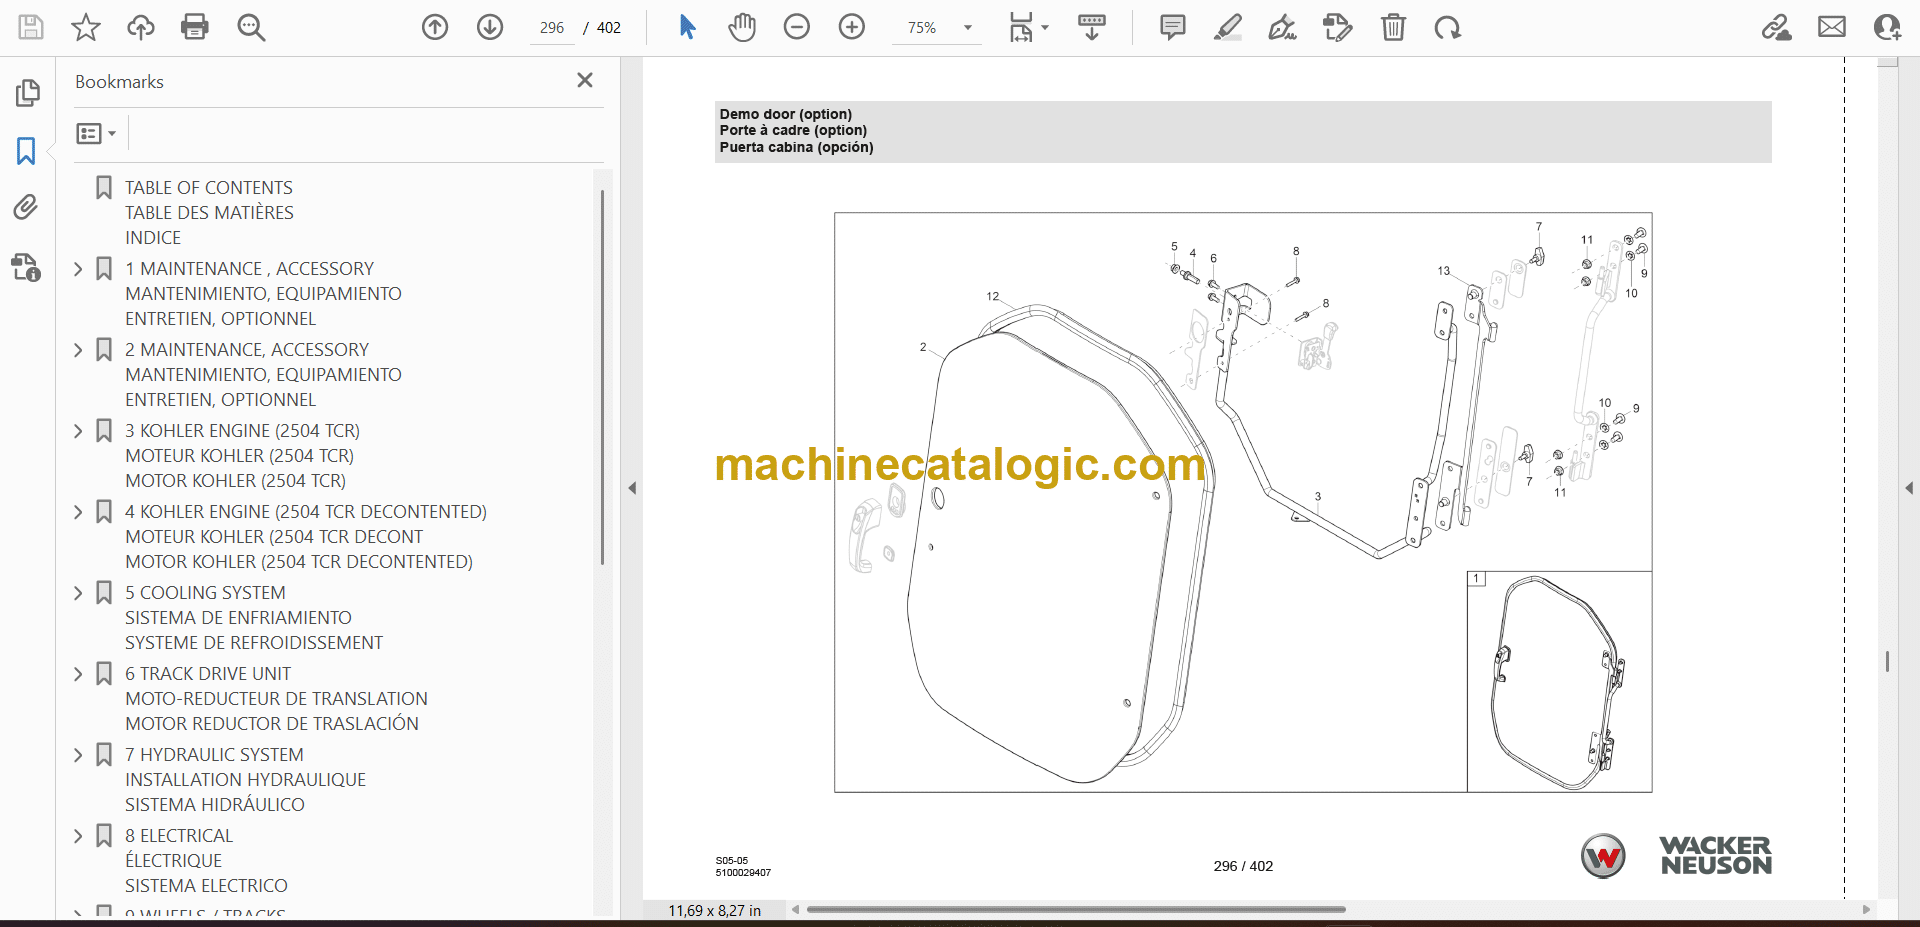Collapse the left navigation pane handle

(x=632, y=488)
